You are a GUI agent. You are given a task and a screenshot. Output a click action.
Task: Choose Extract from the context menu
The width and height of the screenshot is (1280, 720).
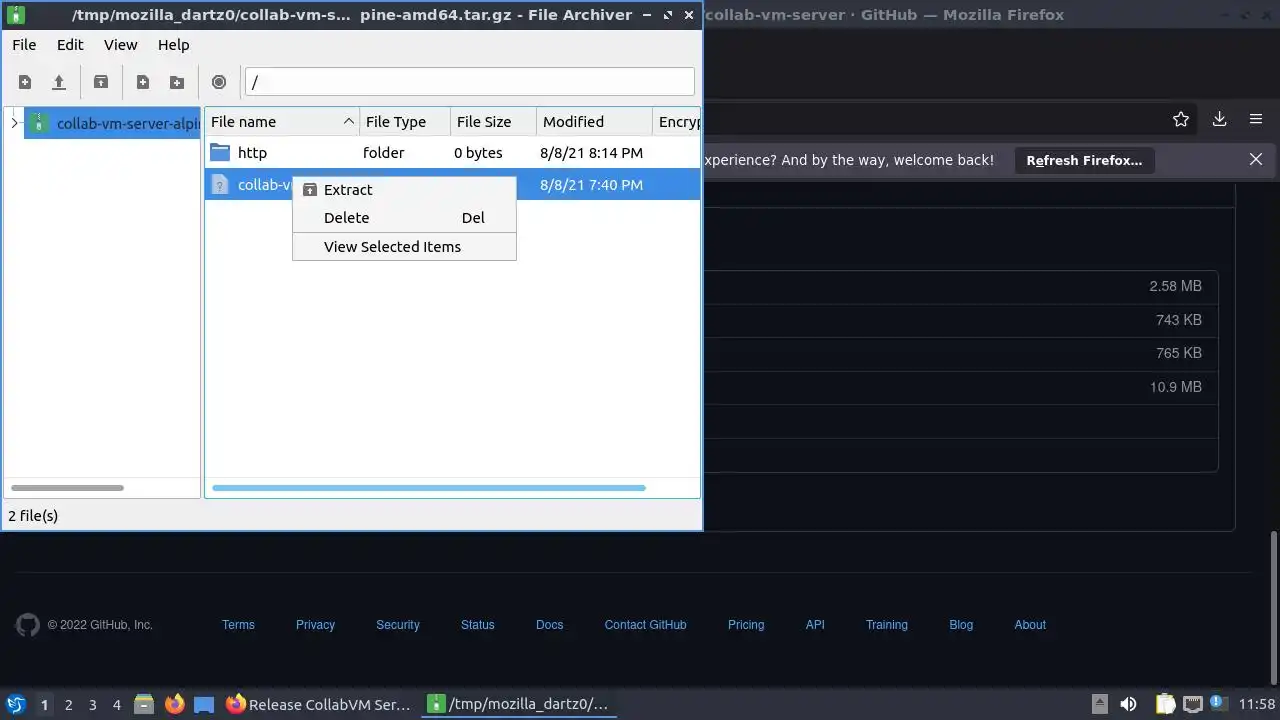point(404,190)
